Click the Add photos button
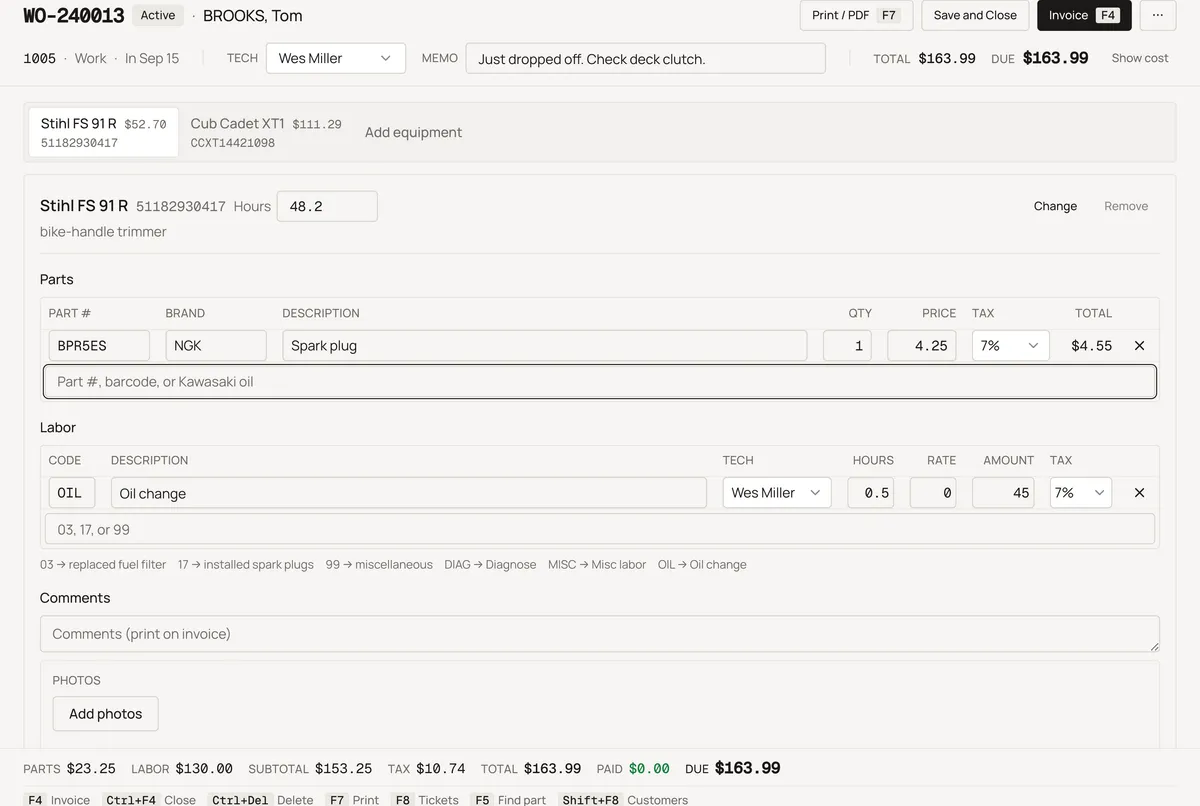The image size is (1200, 806). [x=105, y=714]
